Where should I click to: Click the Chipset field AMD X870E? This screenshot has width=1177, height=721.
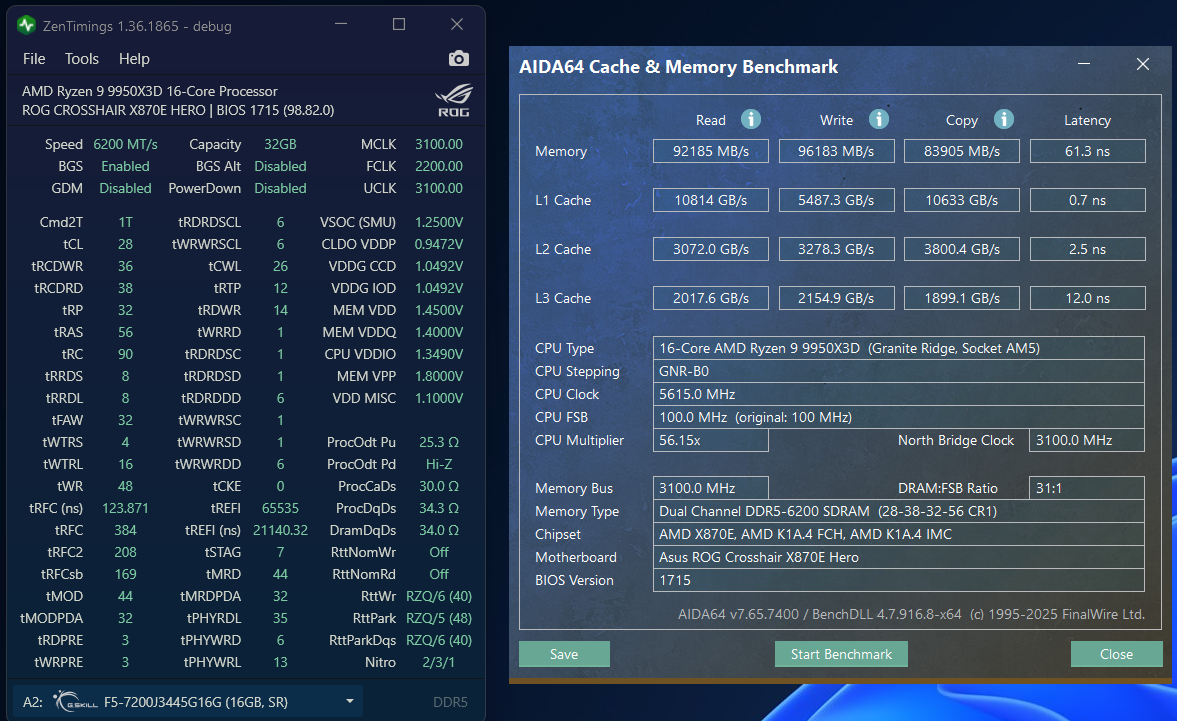pos(899,534)
